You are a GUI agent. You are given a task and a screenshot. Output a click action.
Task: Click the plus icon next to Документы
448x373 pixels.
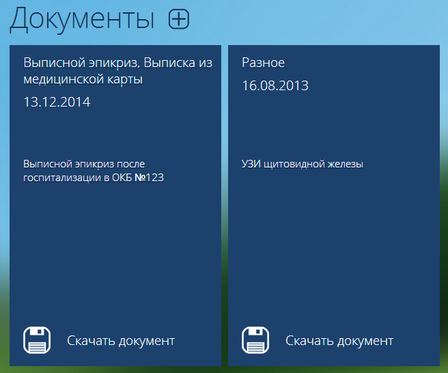coord(179,19)
